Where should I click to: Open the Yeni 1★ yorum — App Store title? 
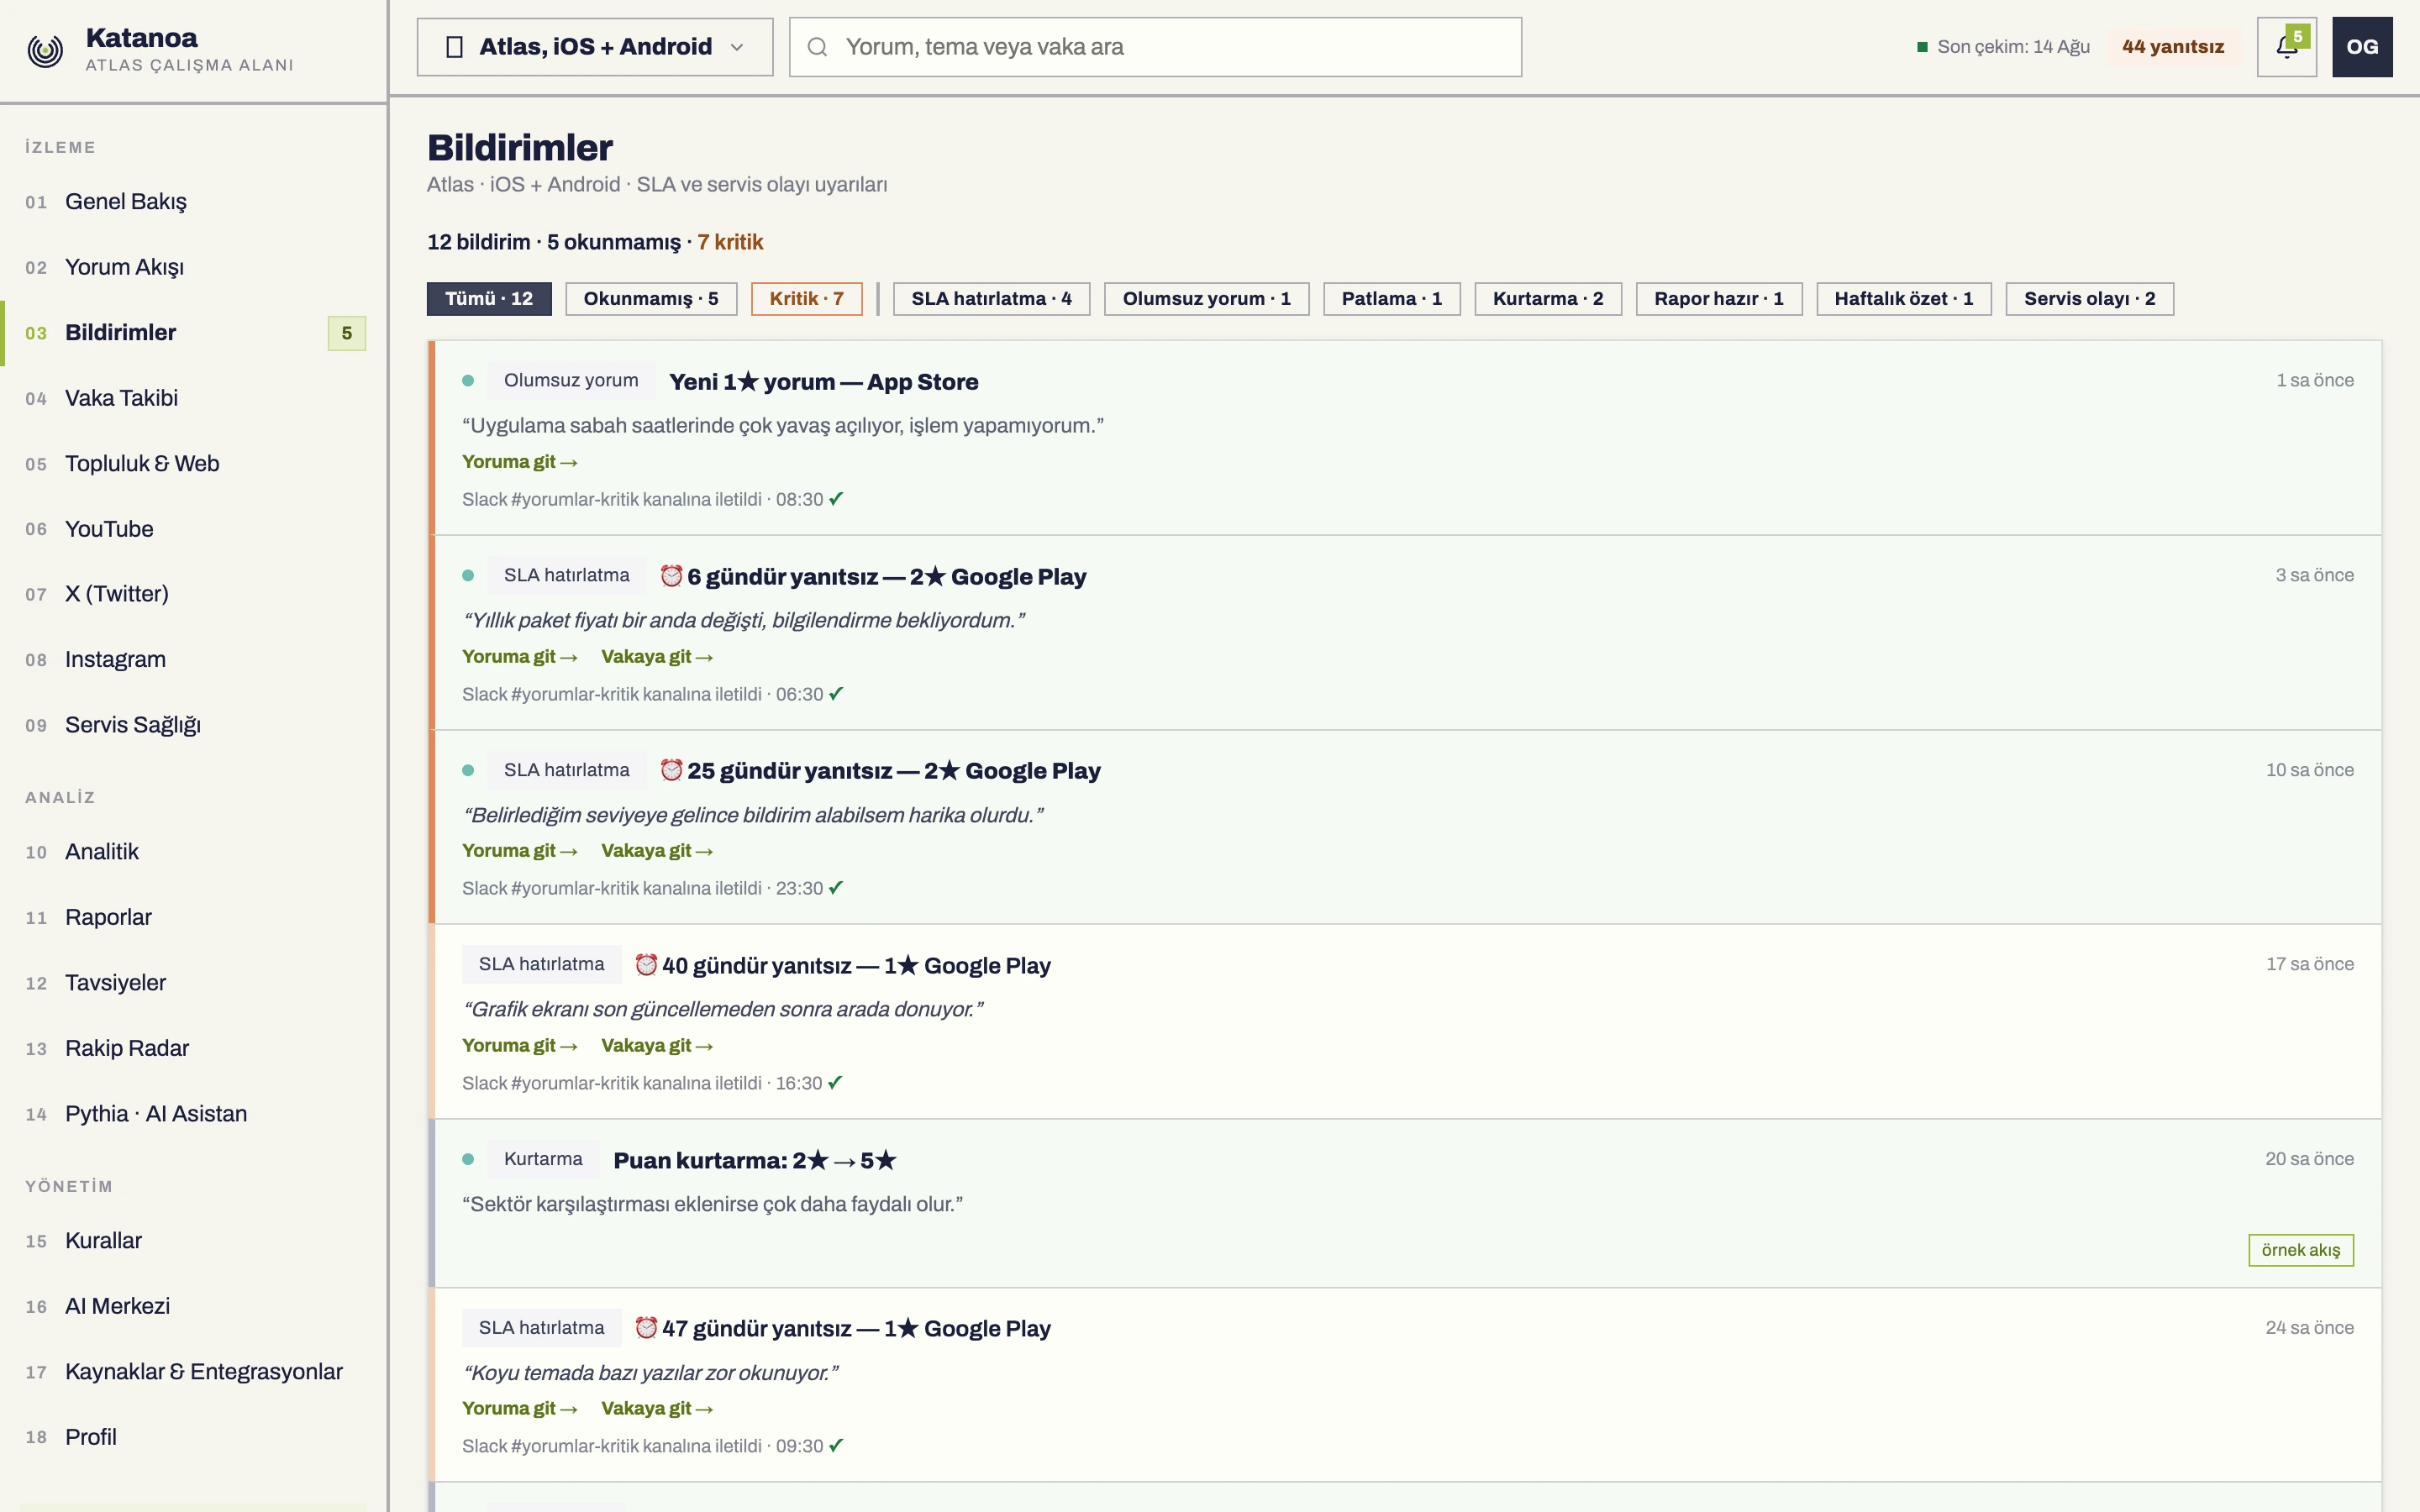[824, 382]
